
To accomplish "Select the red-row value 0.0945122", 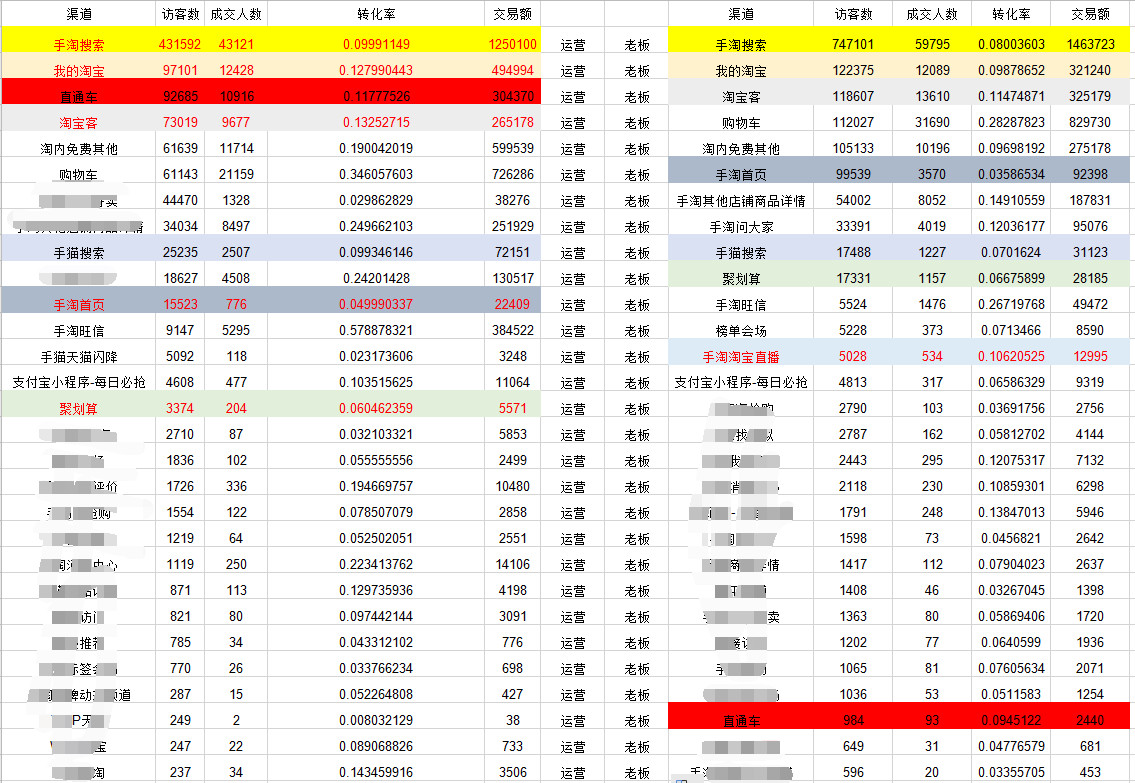I will (1011, 721).
